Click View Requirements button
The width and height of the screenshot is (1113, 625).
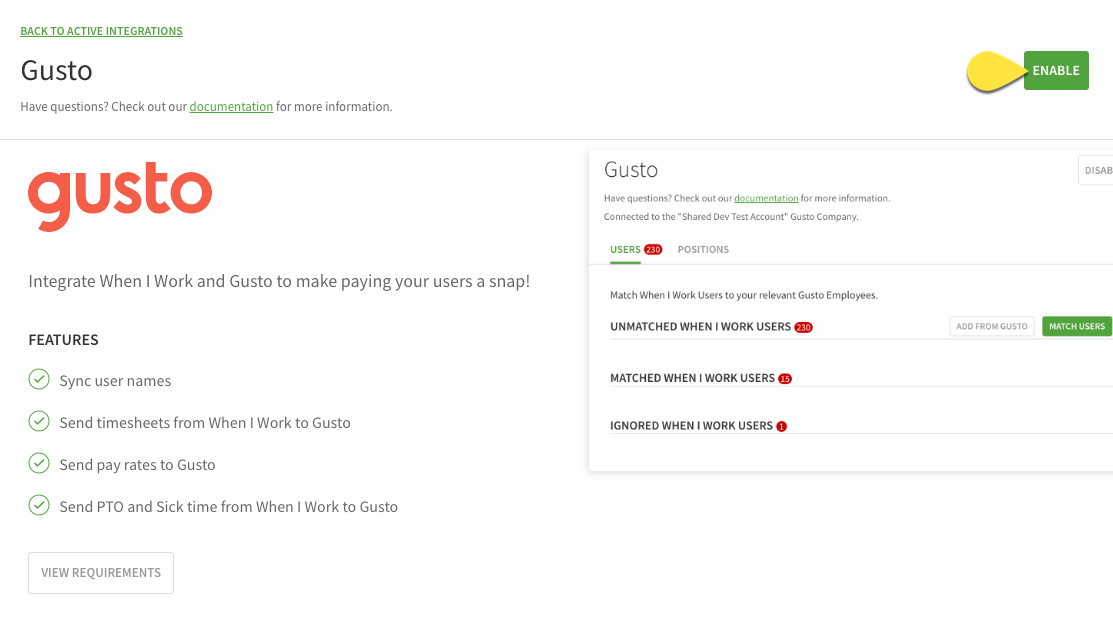pyautogui.click(x=101, y=573)
